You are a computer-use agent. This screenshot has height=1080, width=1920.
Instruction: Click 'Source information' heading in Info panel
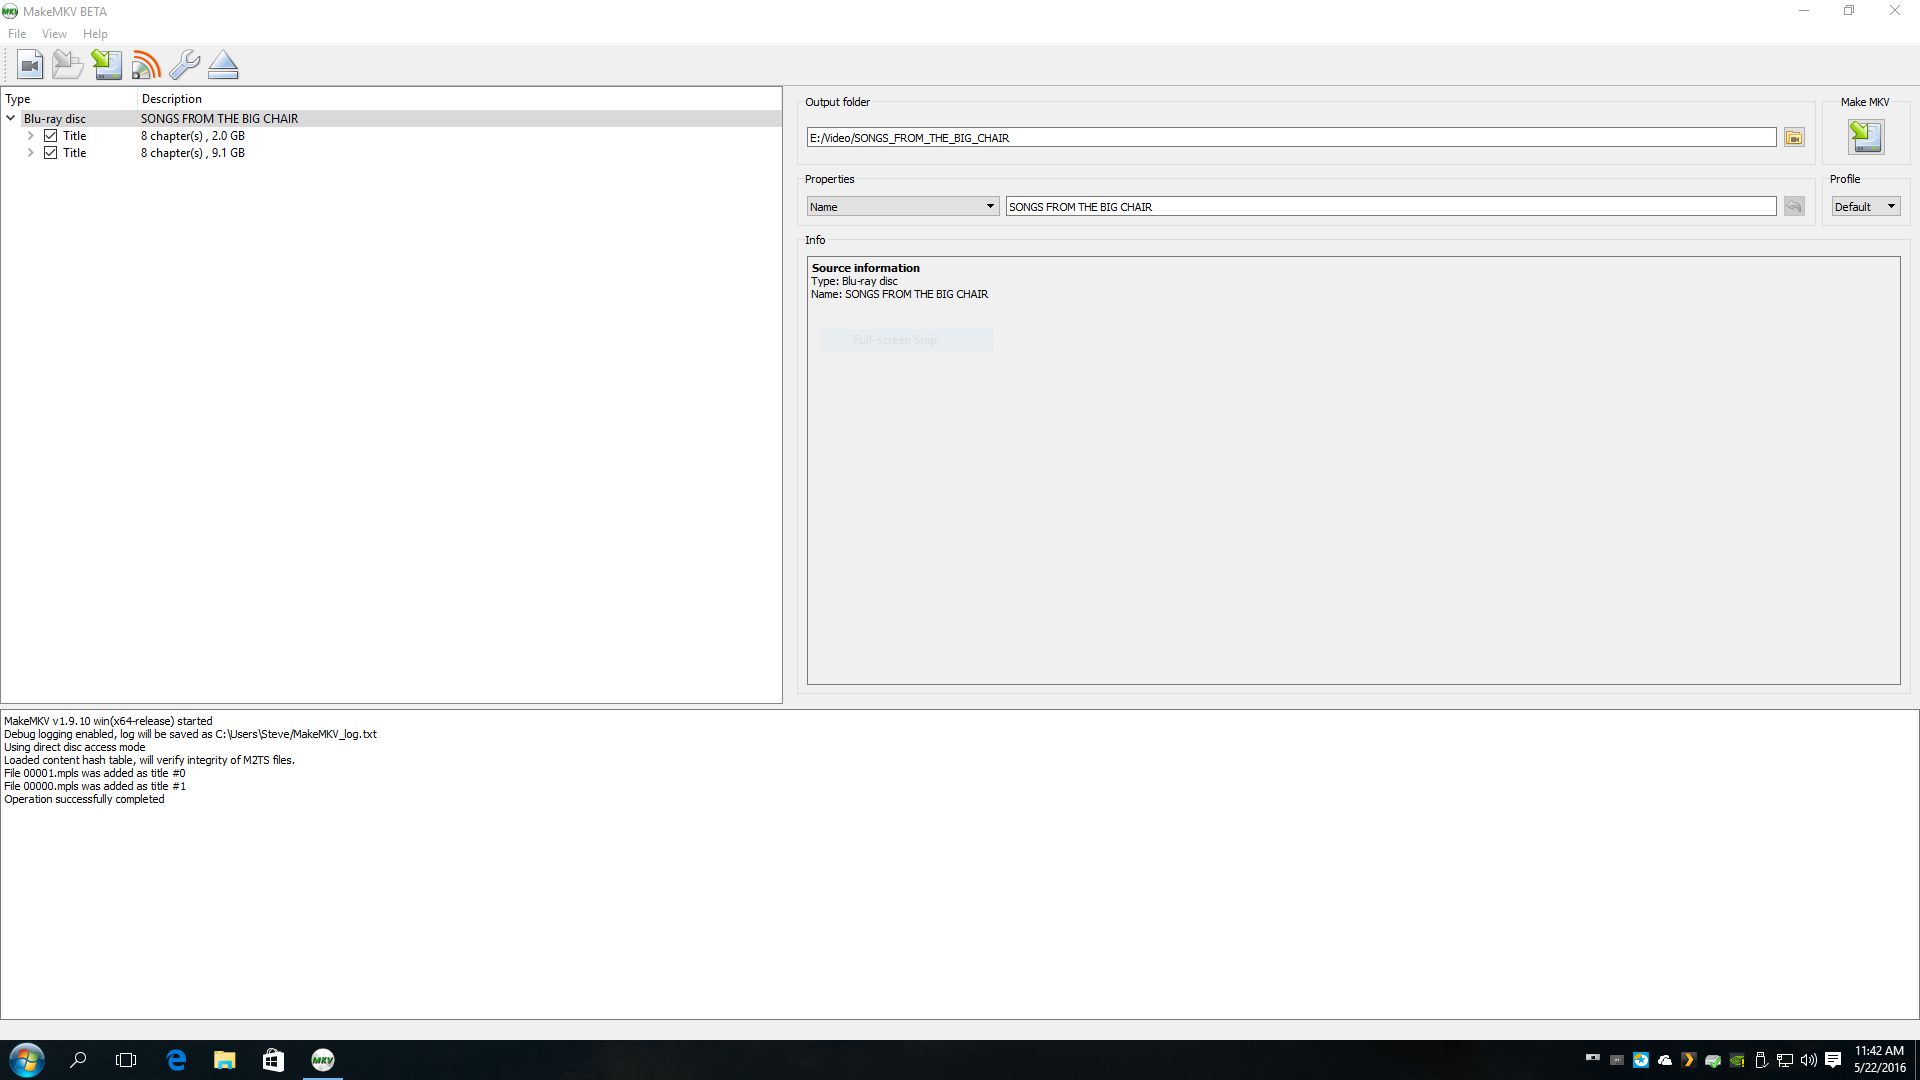pyautogui.click(x=865, y=268)
